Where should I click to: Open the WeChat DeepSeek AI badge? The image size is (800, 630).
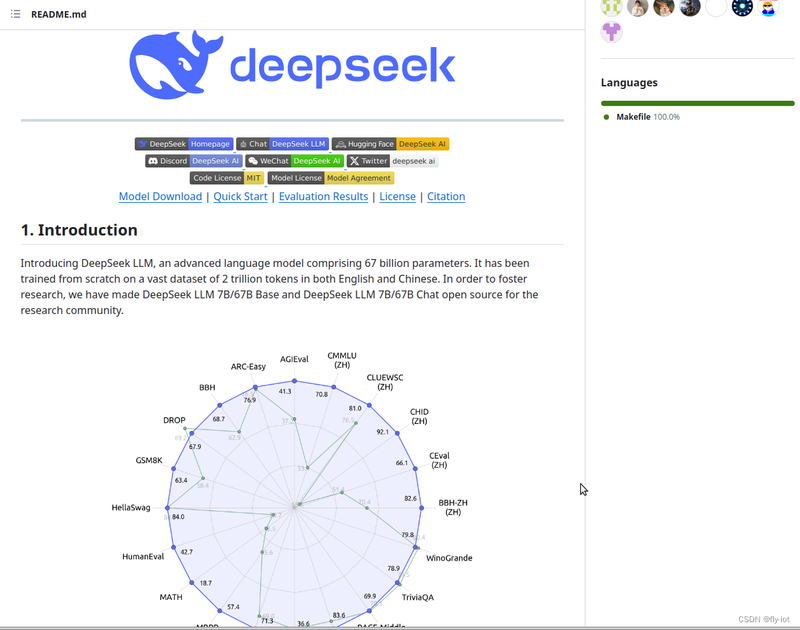[x=295, y=161]
